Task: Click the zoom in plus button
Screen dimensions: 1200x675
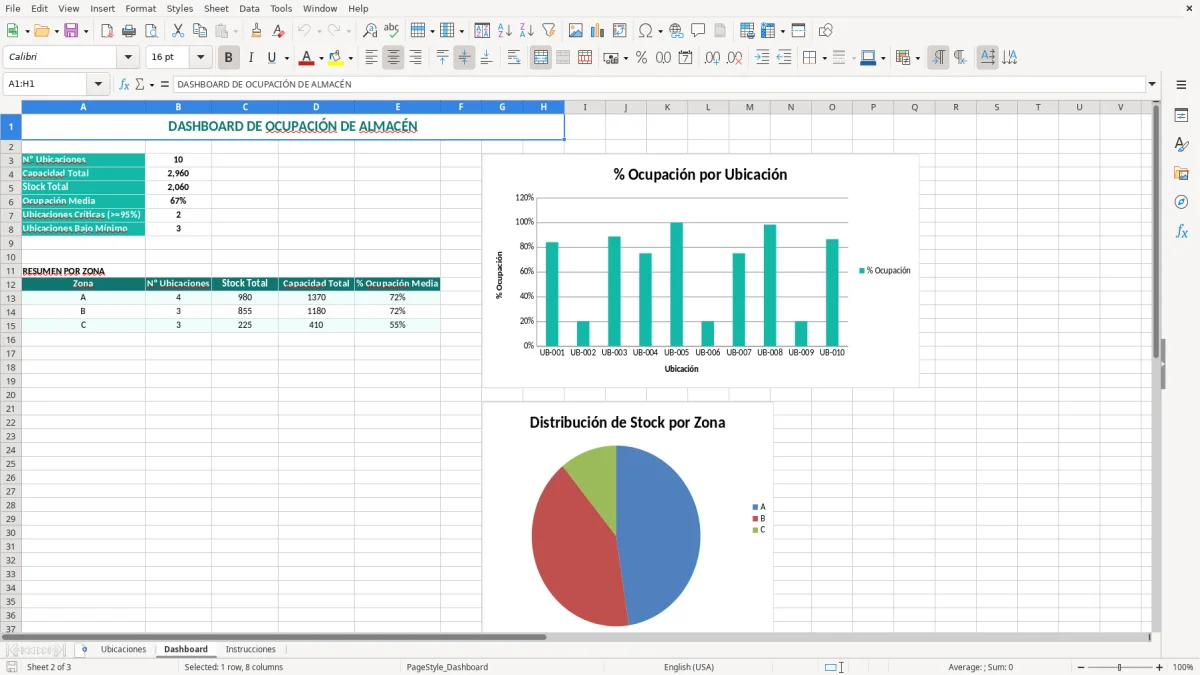Action: pos(1159,667)
